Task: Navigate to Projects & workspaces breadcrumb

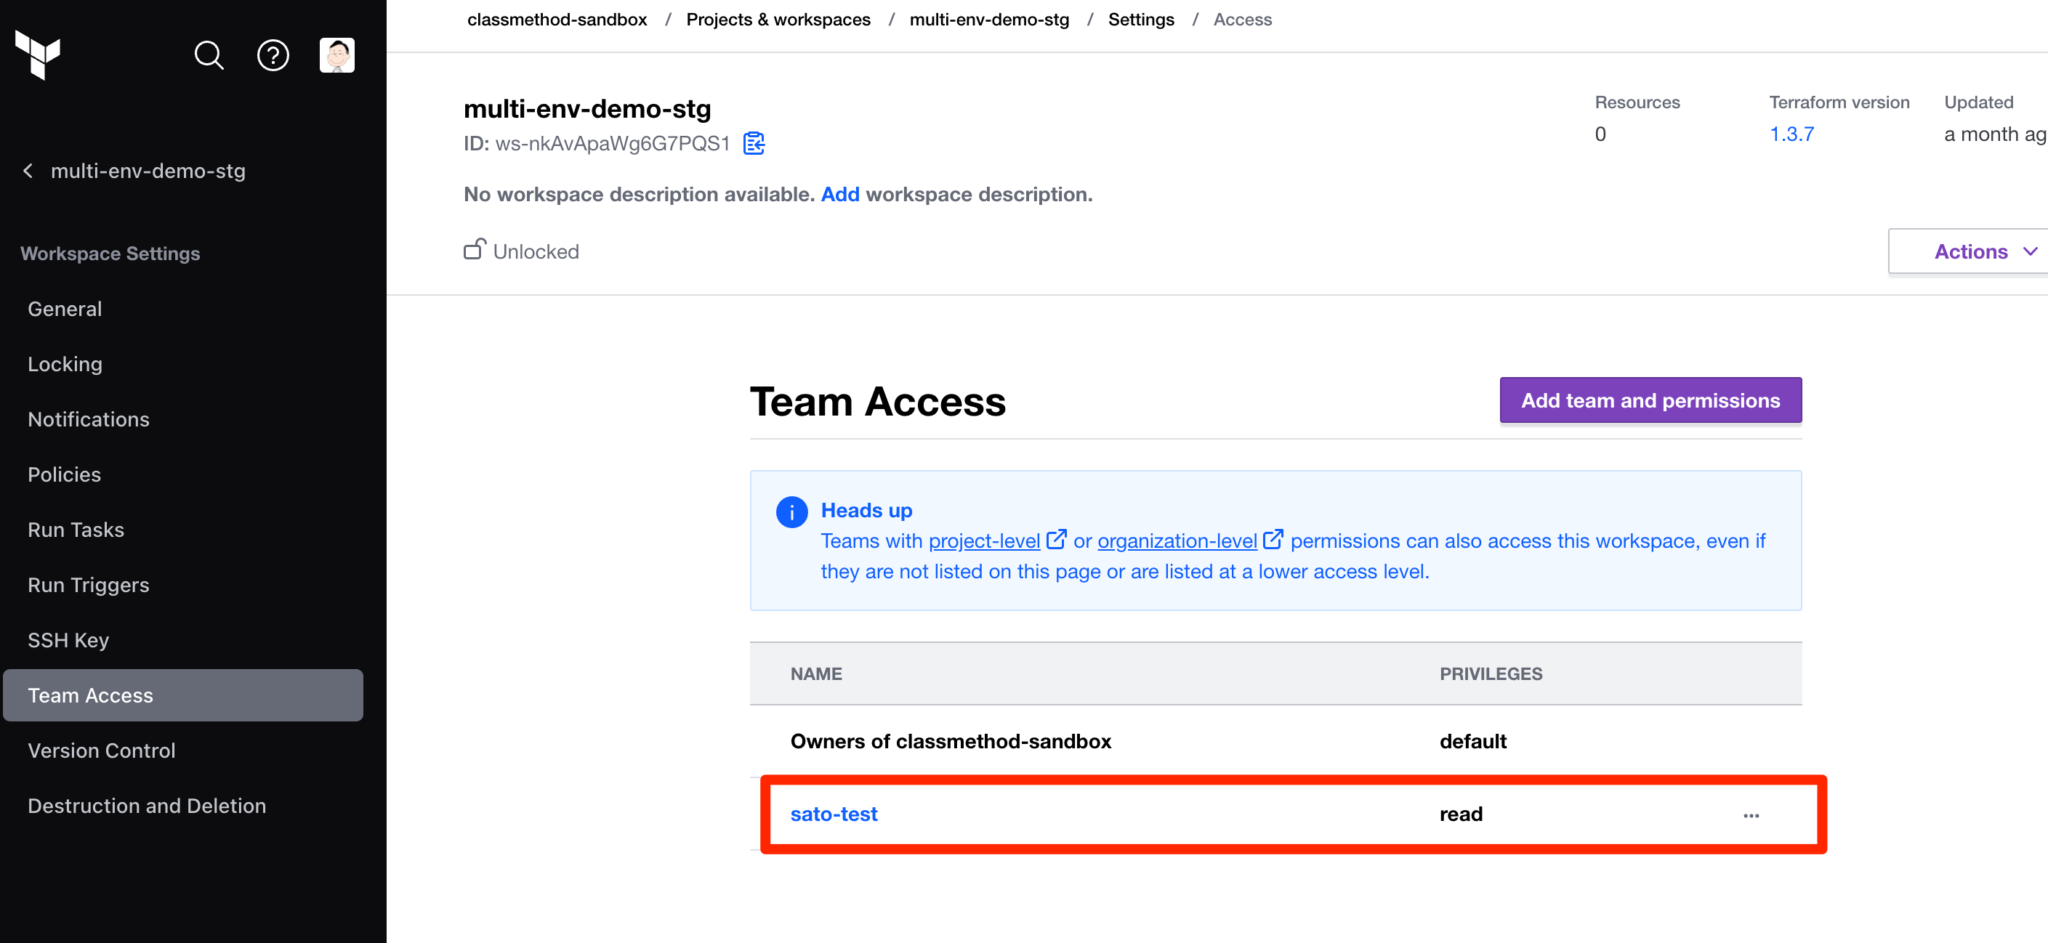Action: coord(778,19)
